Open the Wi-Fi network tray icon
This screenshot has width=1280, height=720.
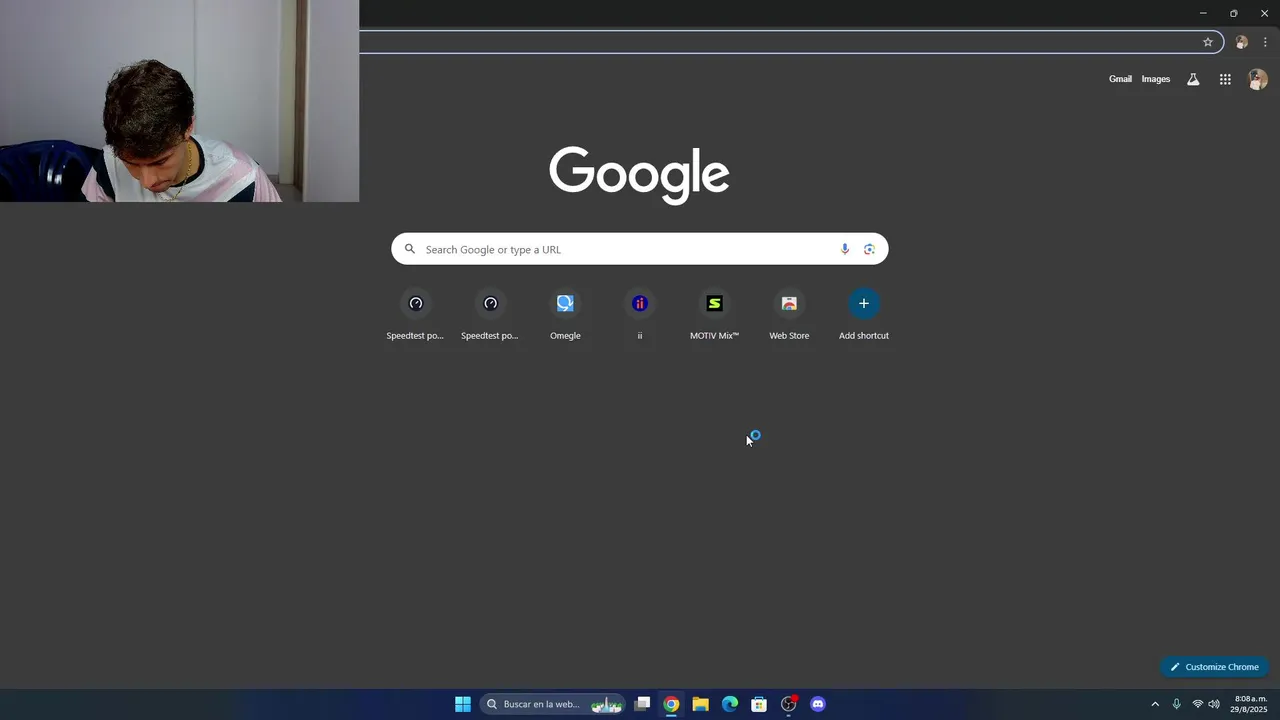[x=1197, y=704]
